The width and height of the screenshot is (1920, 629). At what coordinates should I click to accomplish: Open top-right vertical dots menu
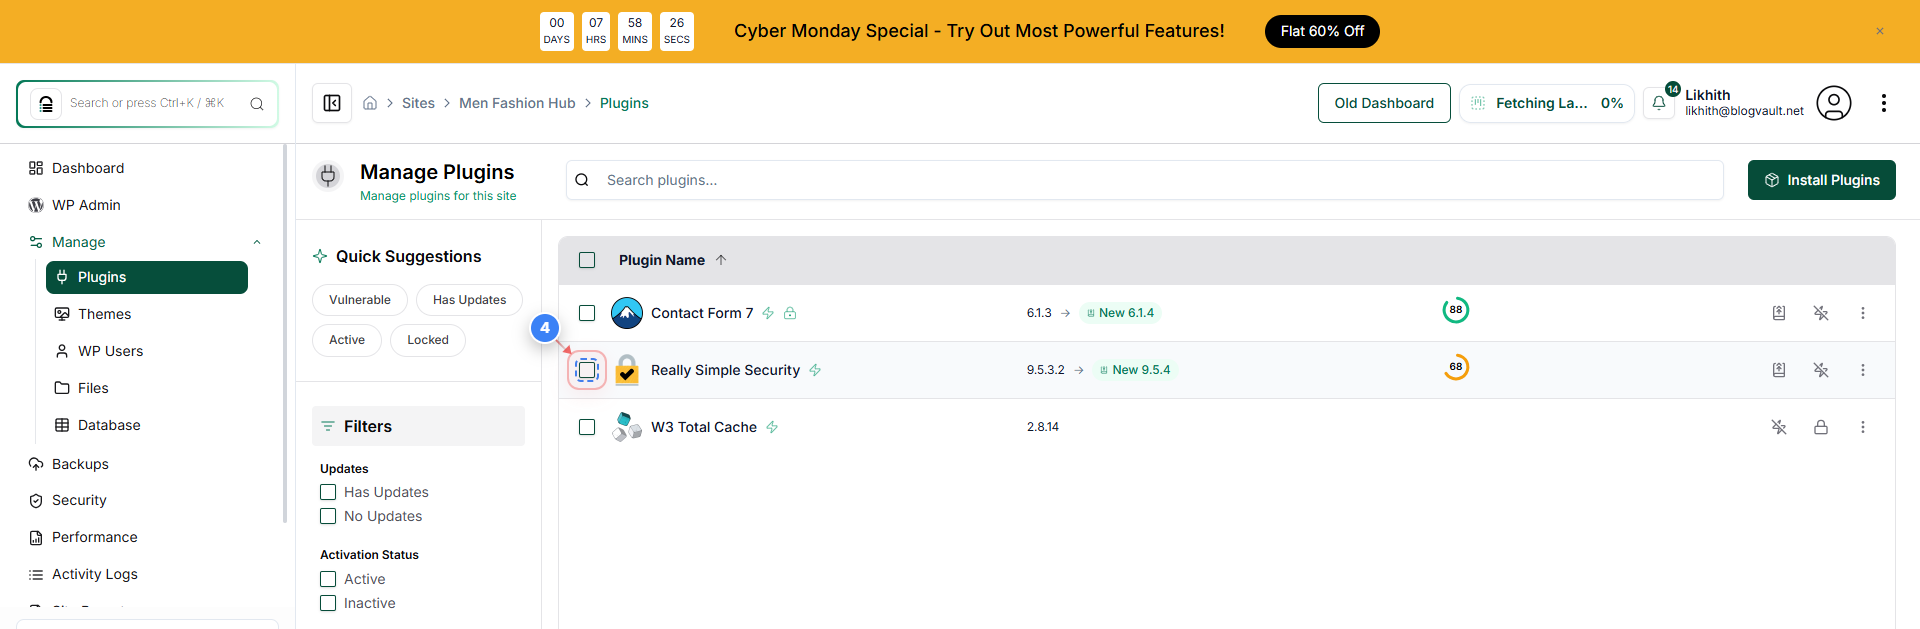tap(1883, 103)
